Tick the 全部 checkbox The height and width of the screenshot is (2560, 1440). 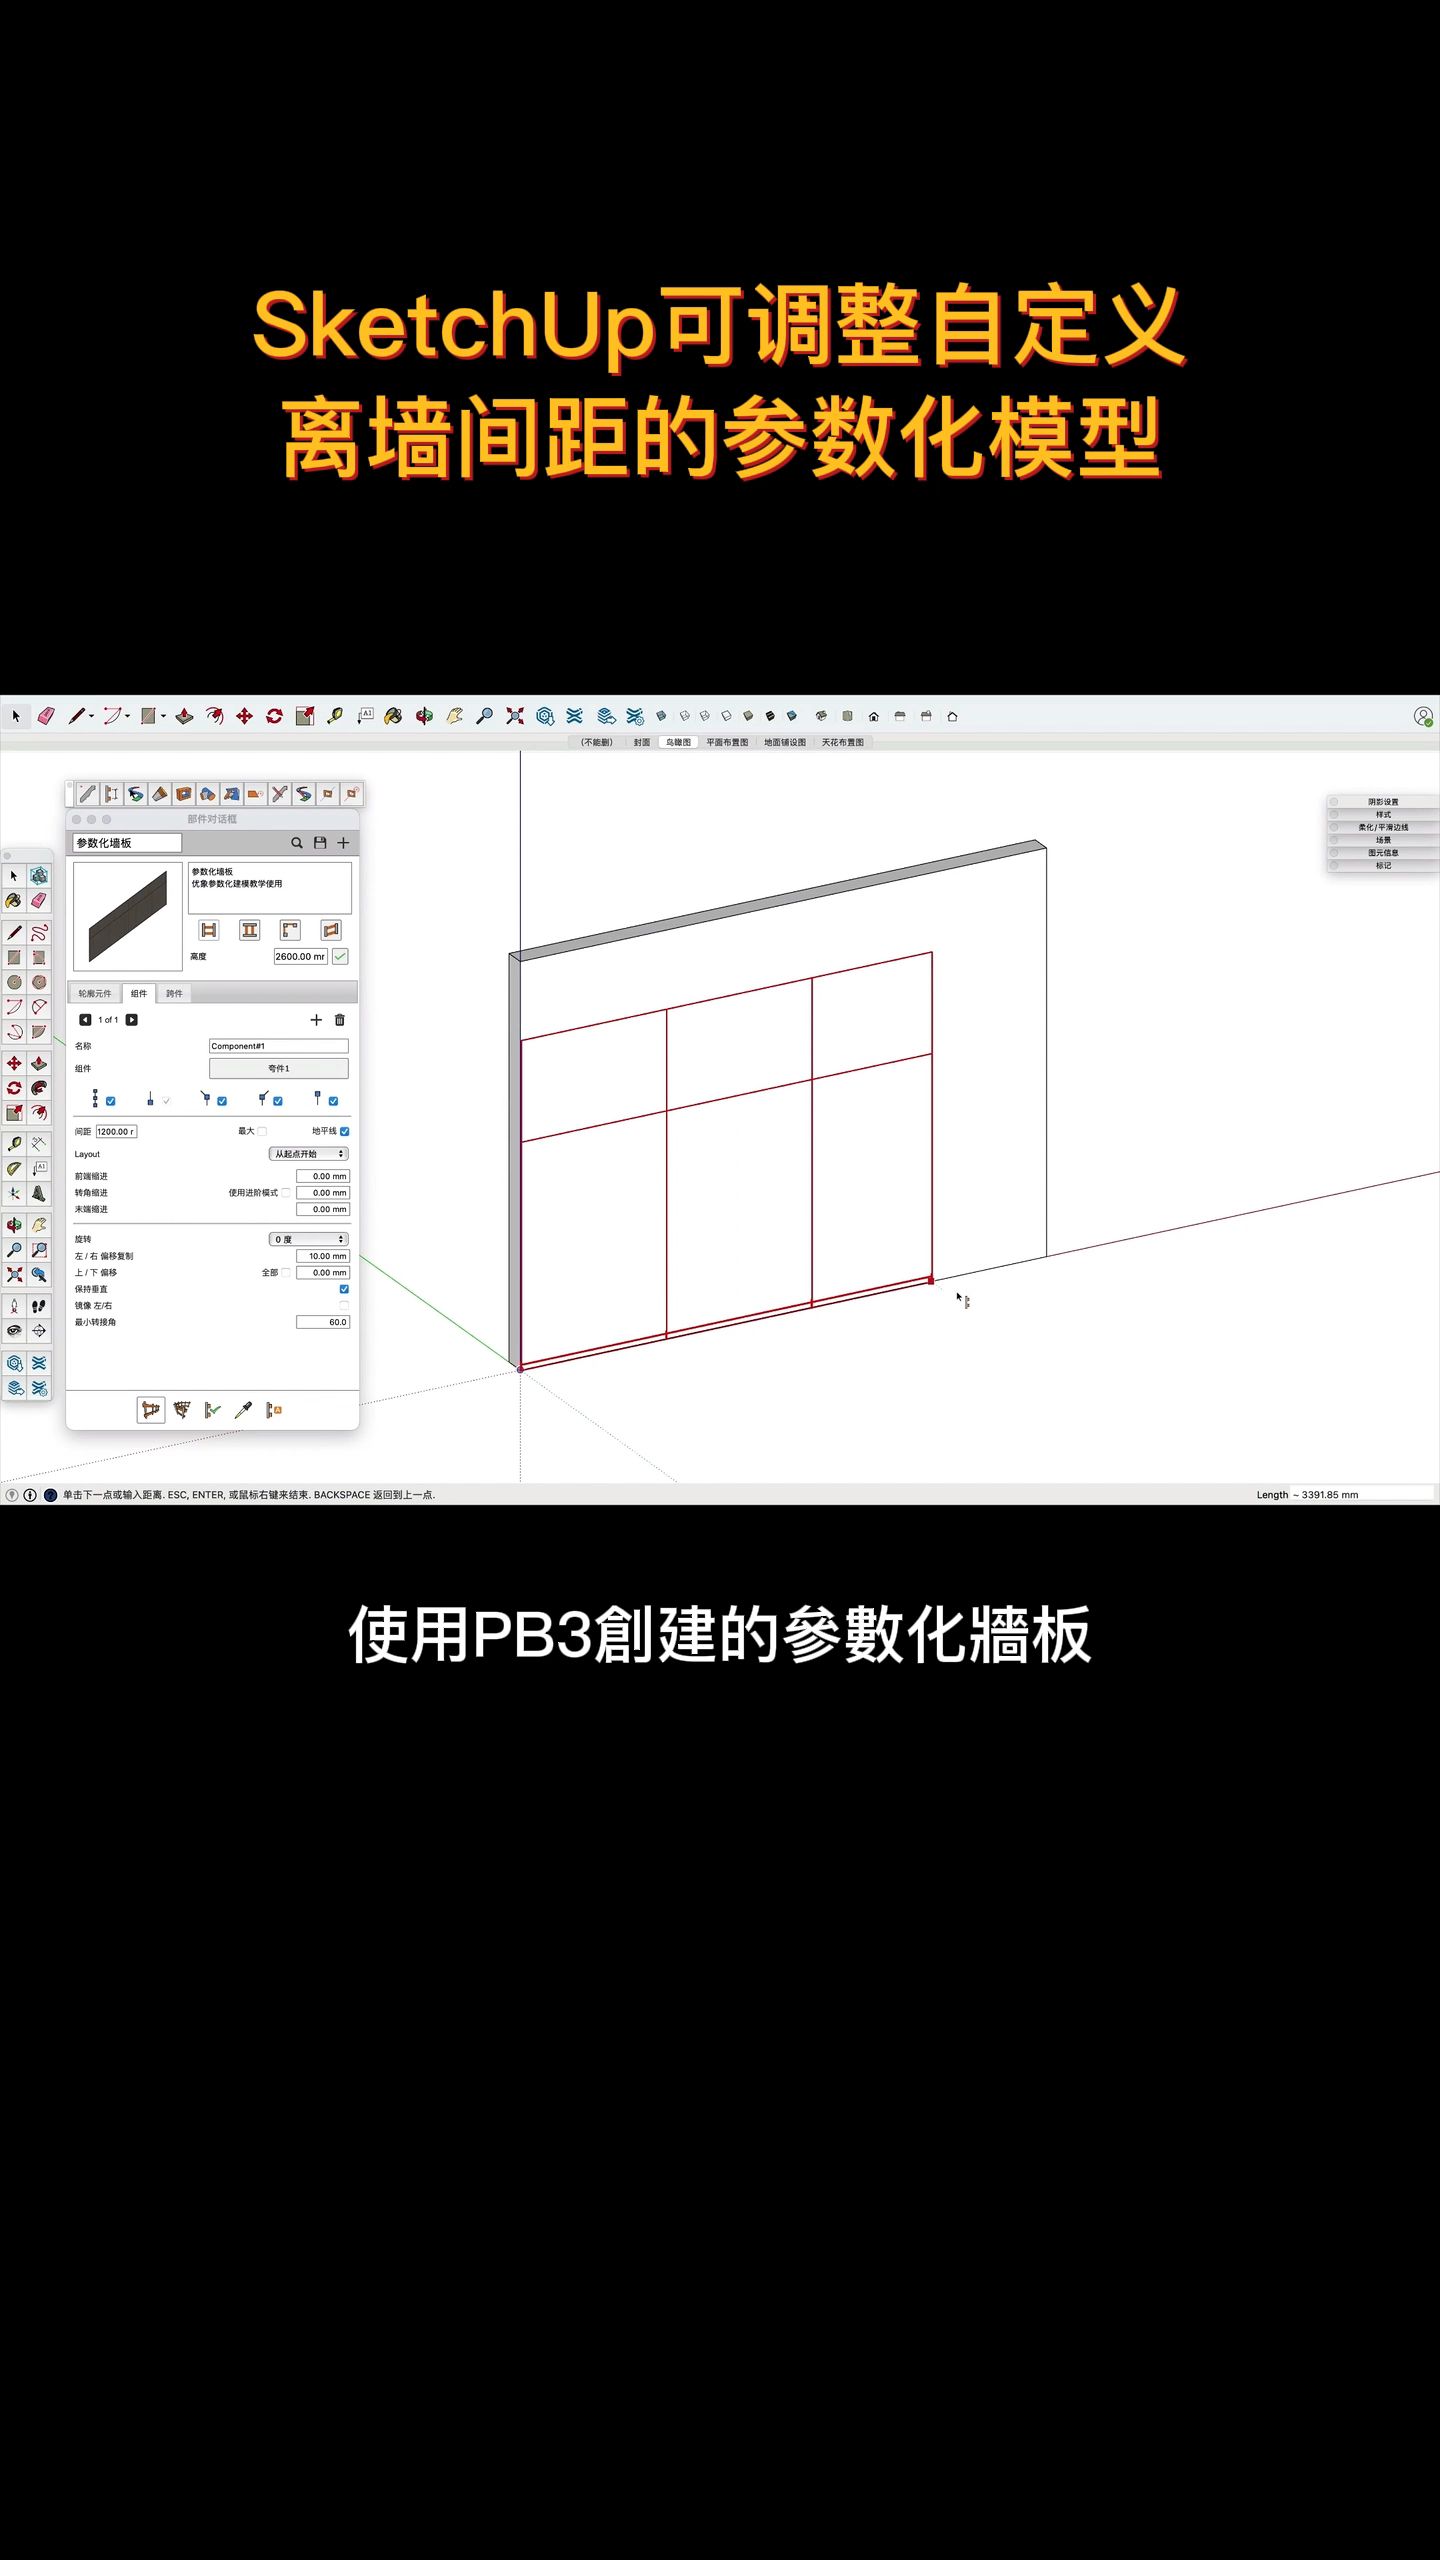click(x=286, y=1272)
